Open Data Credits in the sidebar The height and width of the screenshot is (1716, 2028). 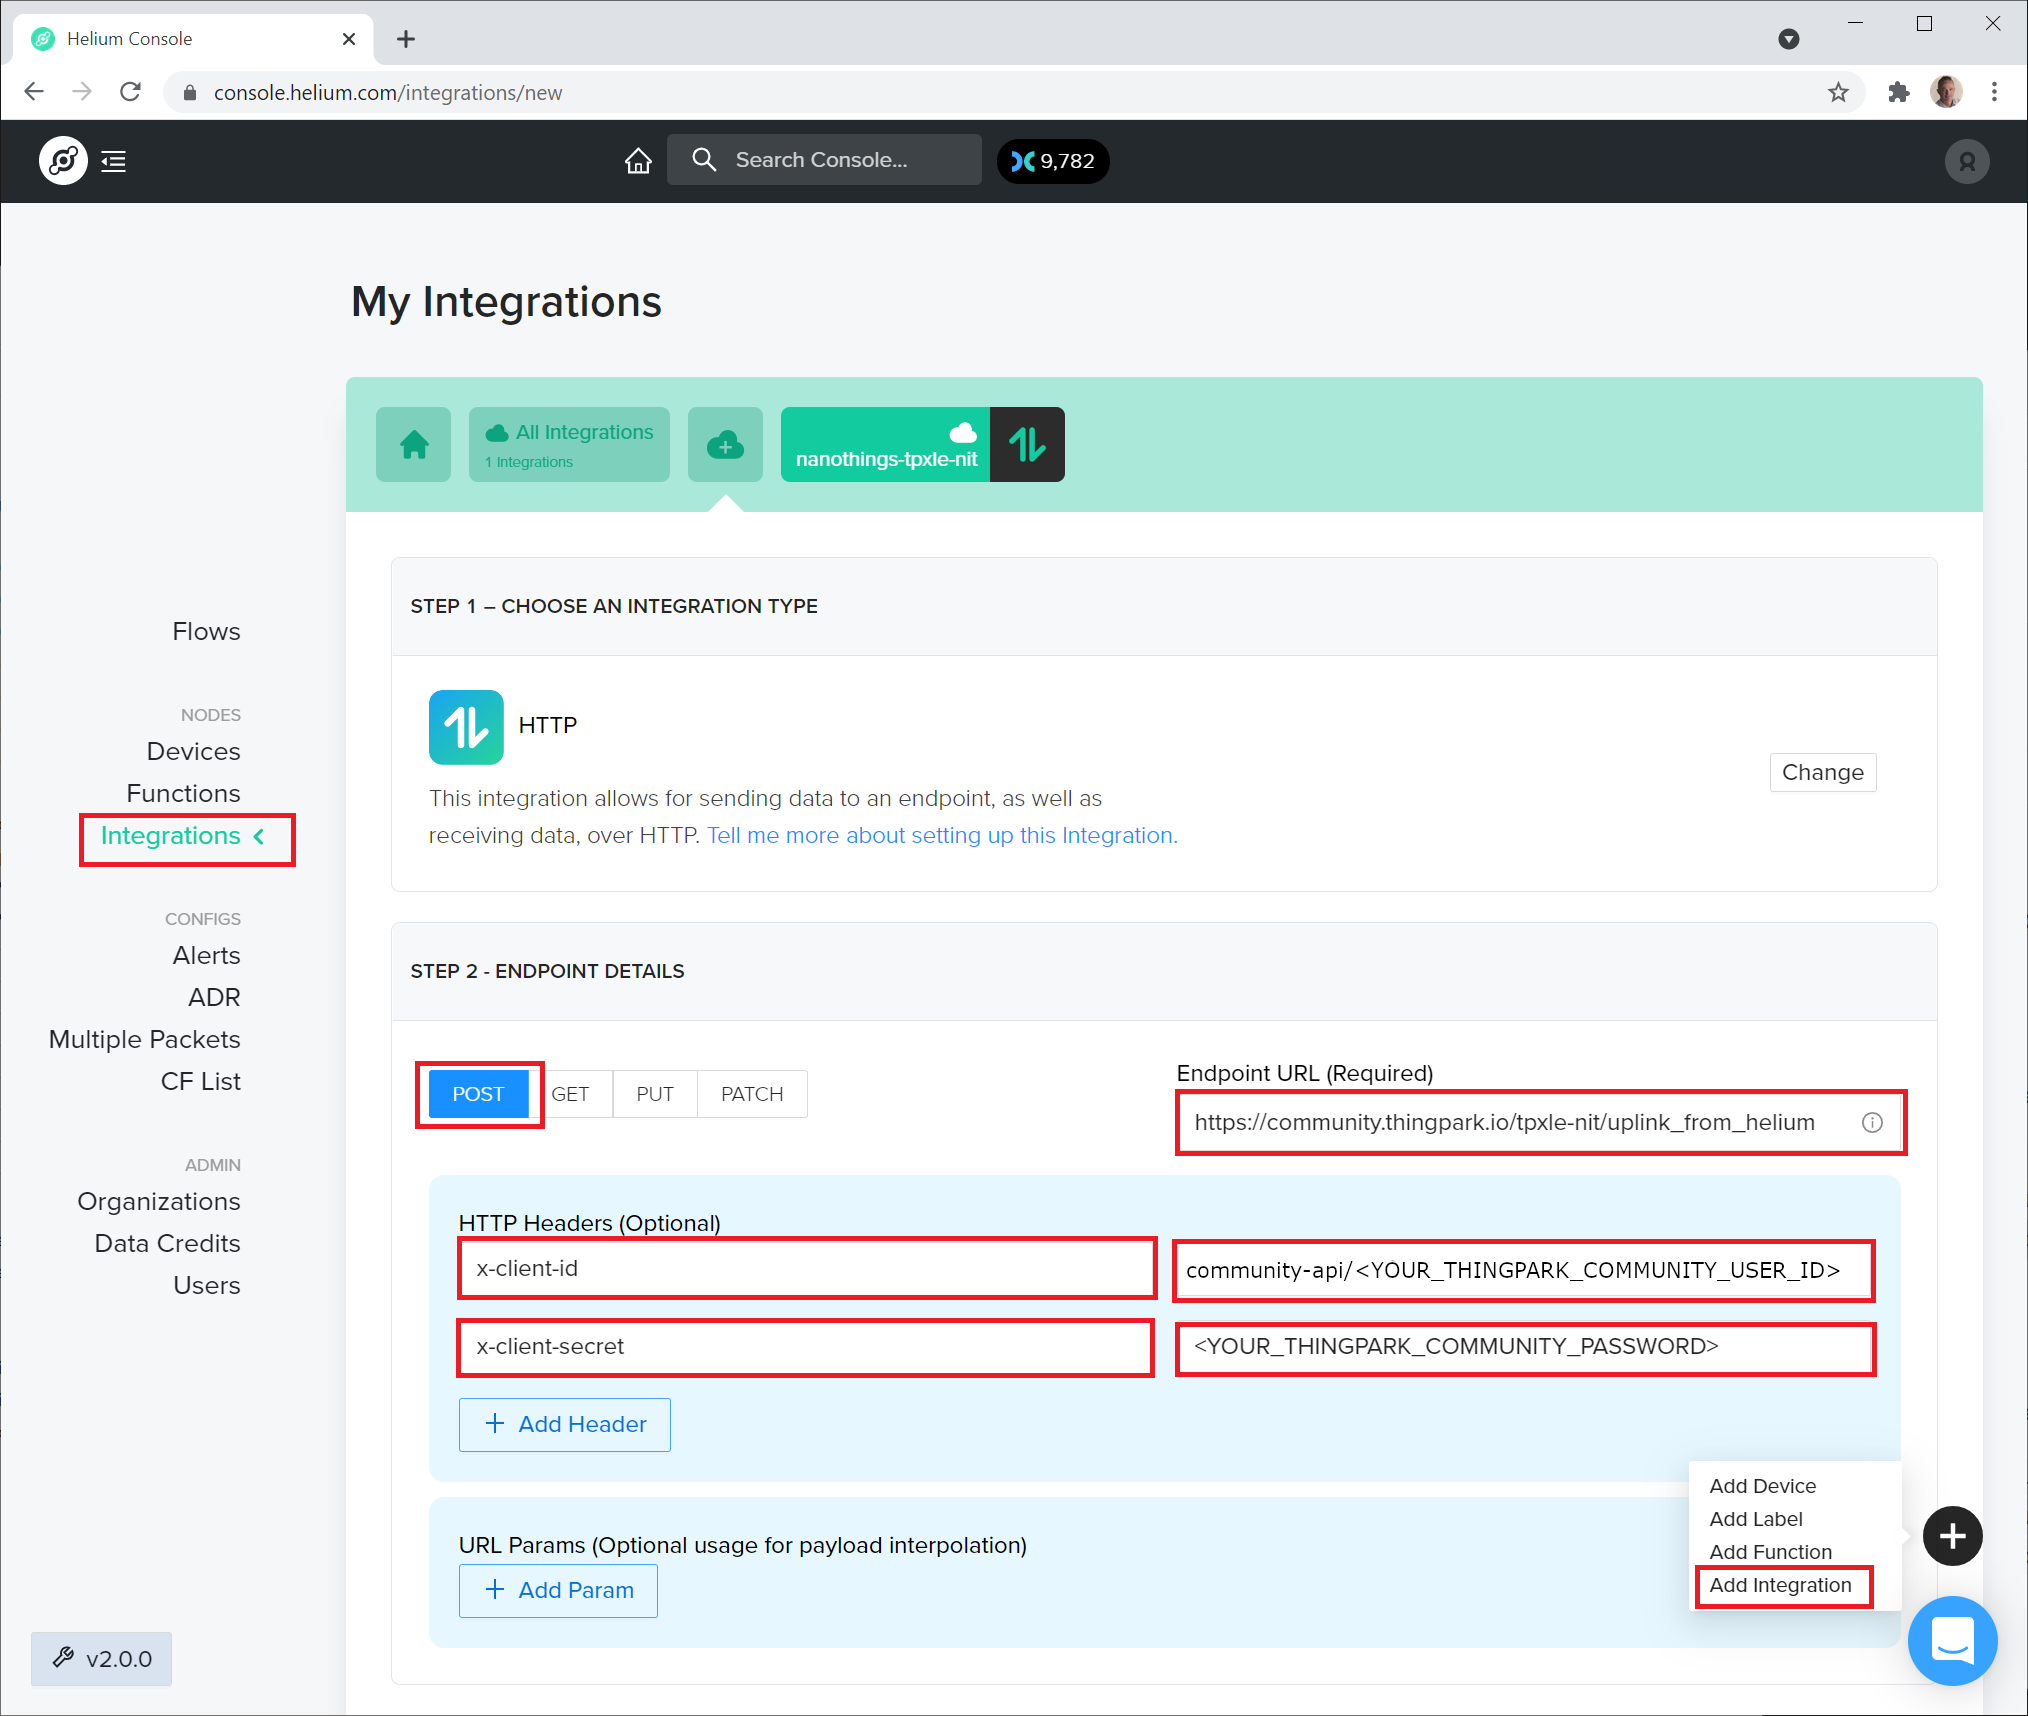(167, 1244)
